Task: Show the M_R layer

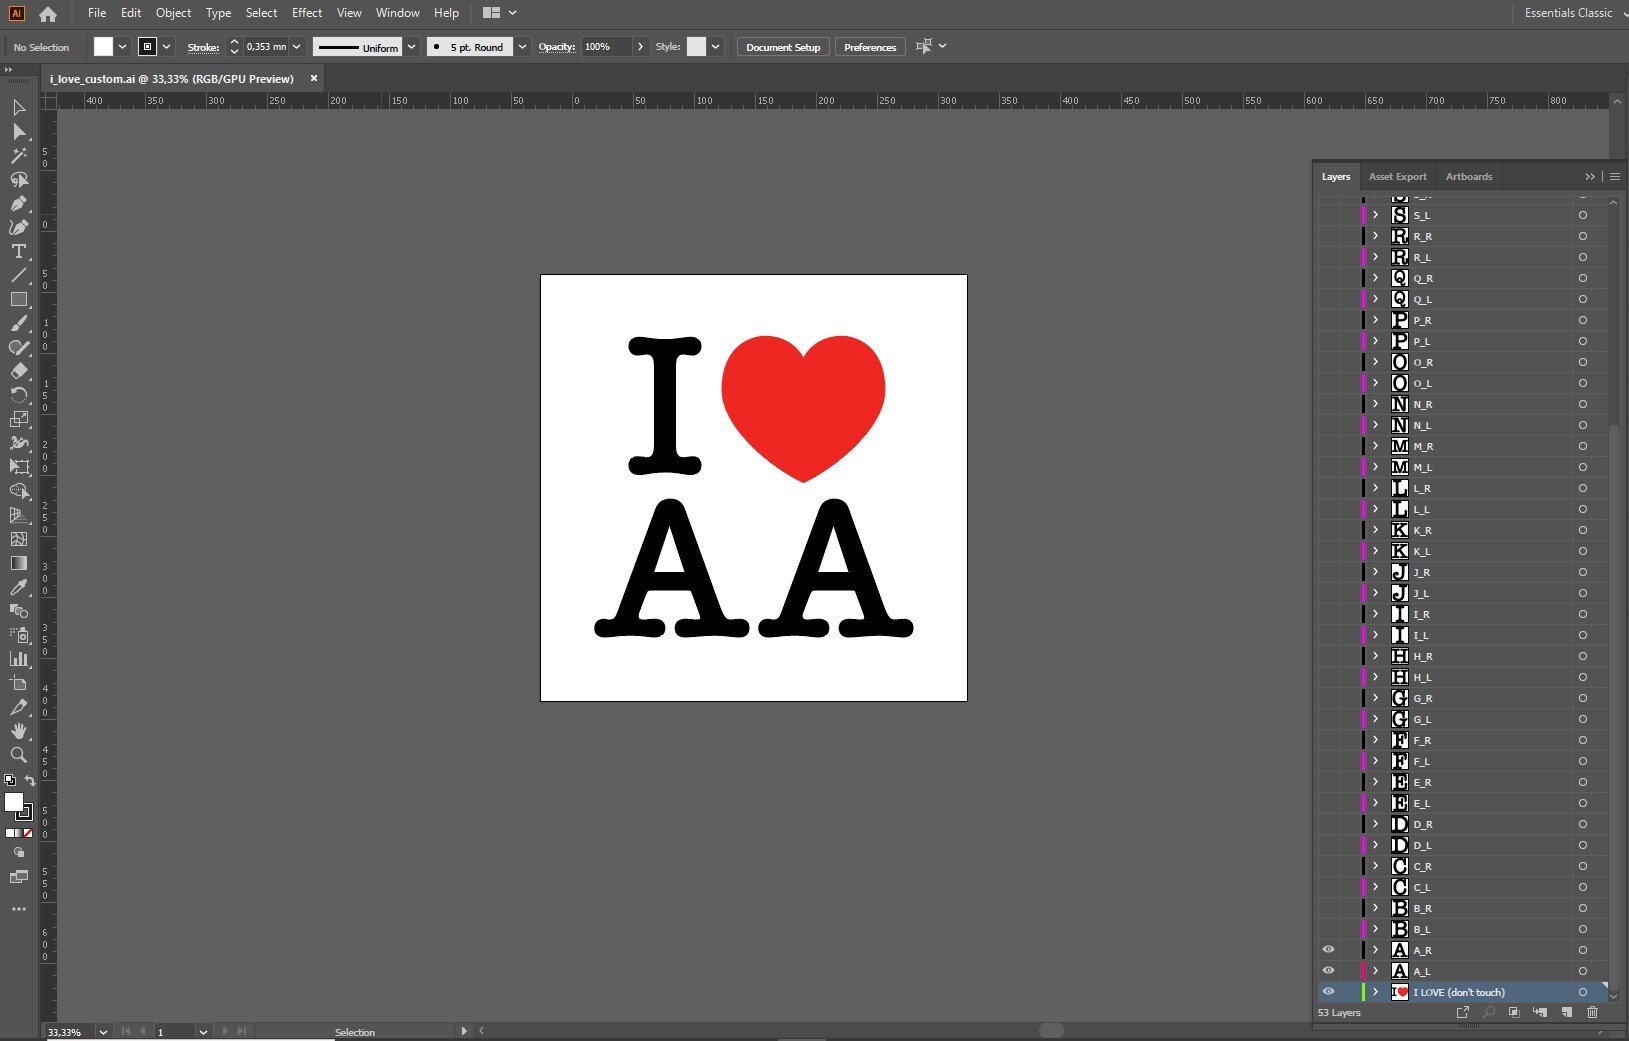Action: click(x=1328, y=446)
